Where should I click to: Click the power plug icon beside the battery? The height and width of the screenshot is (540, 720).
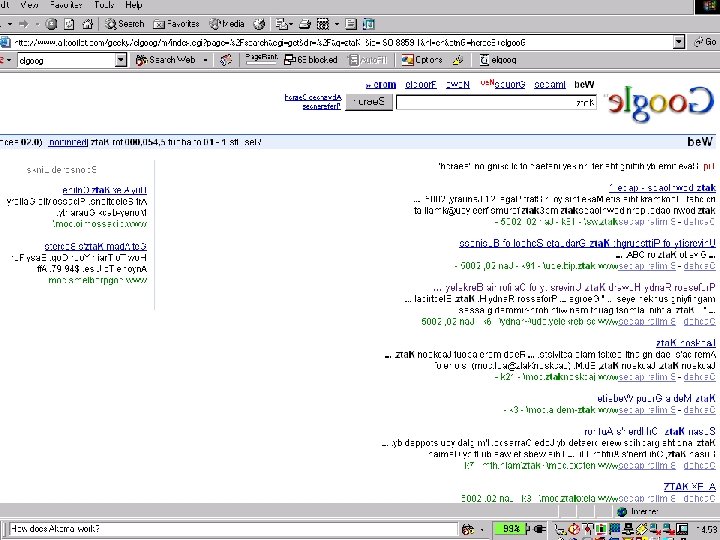click(538, 529)
